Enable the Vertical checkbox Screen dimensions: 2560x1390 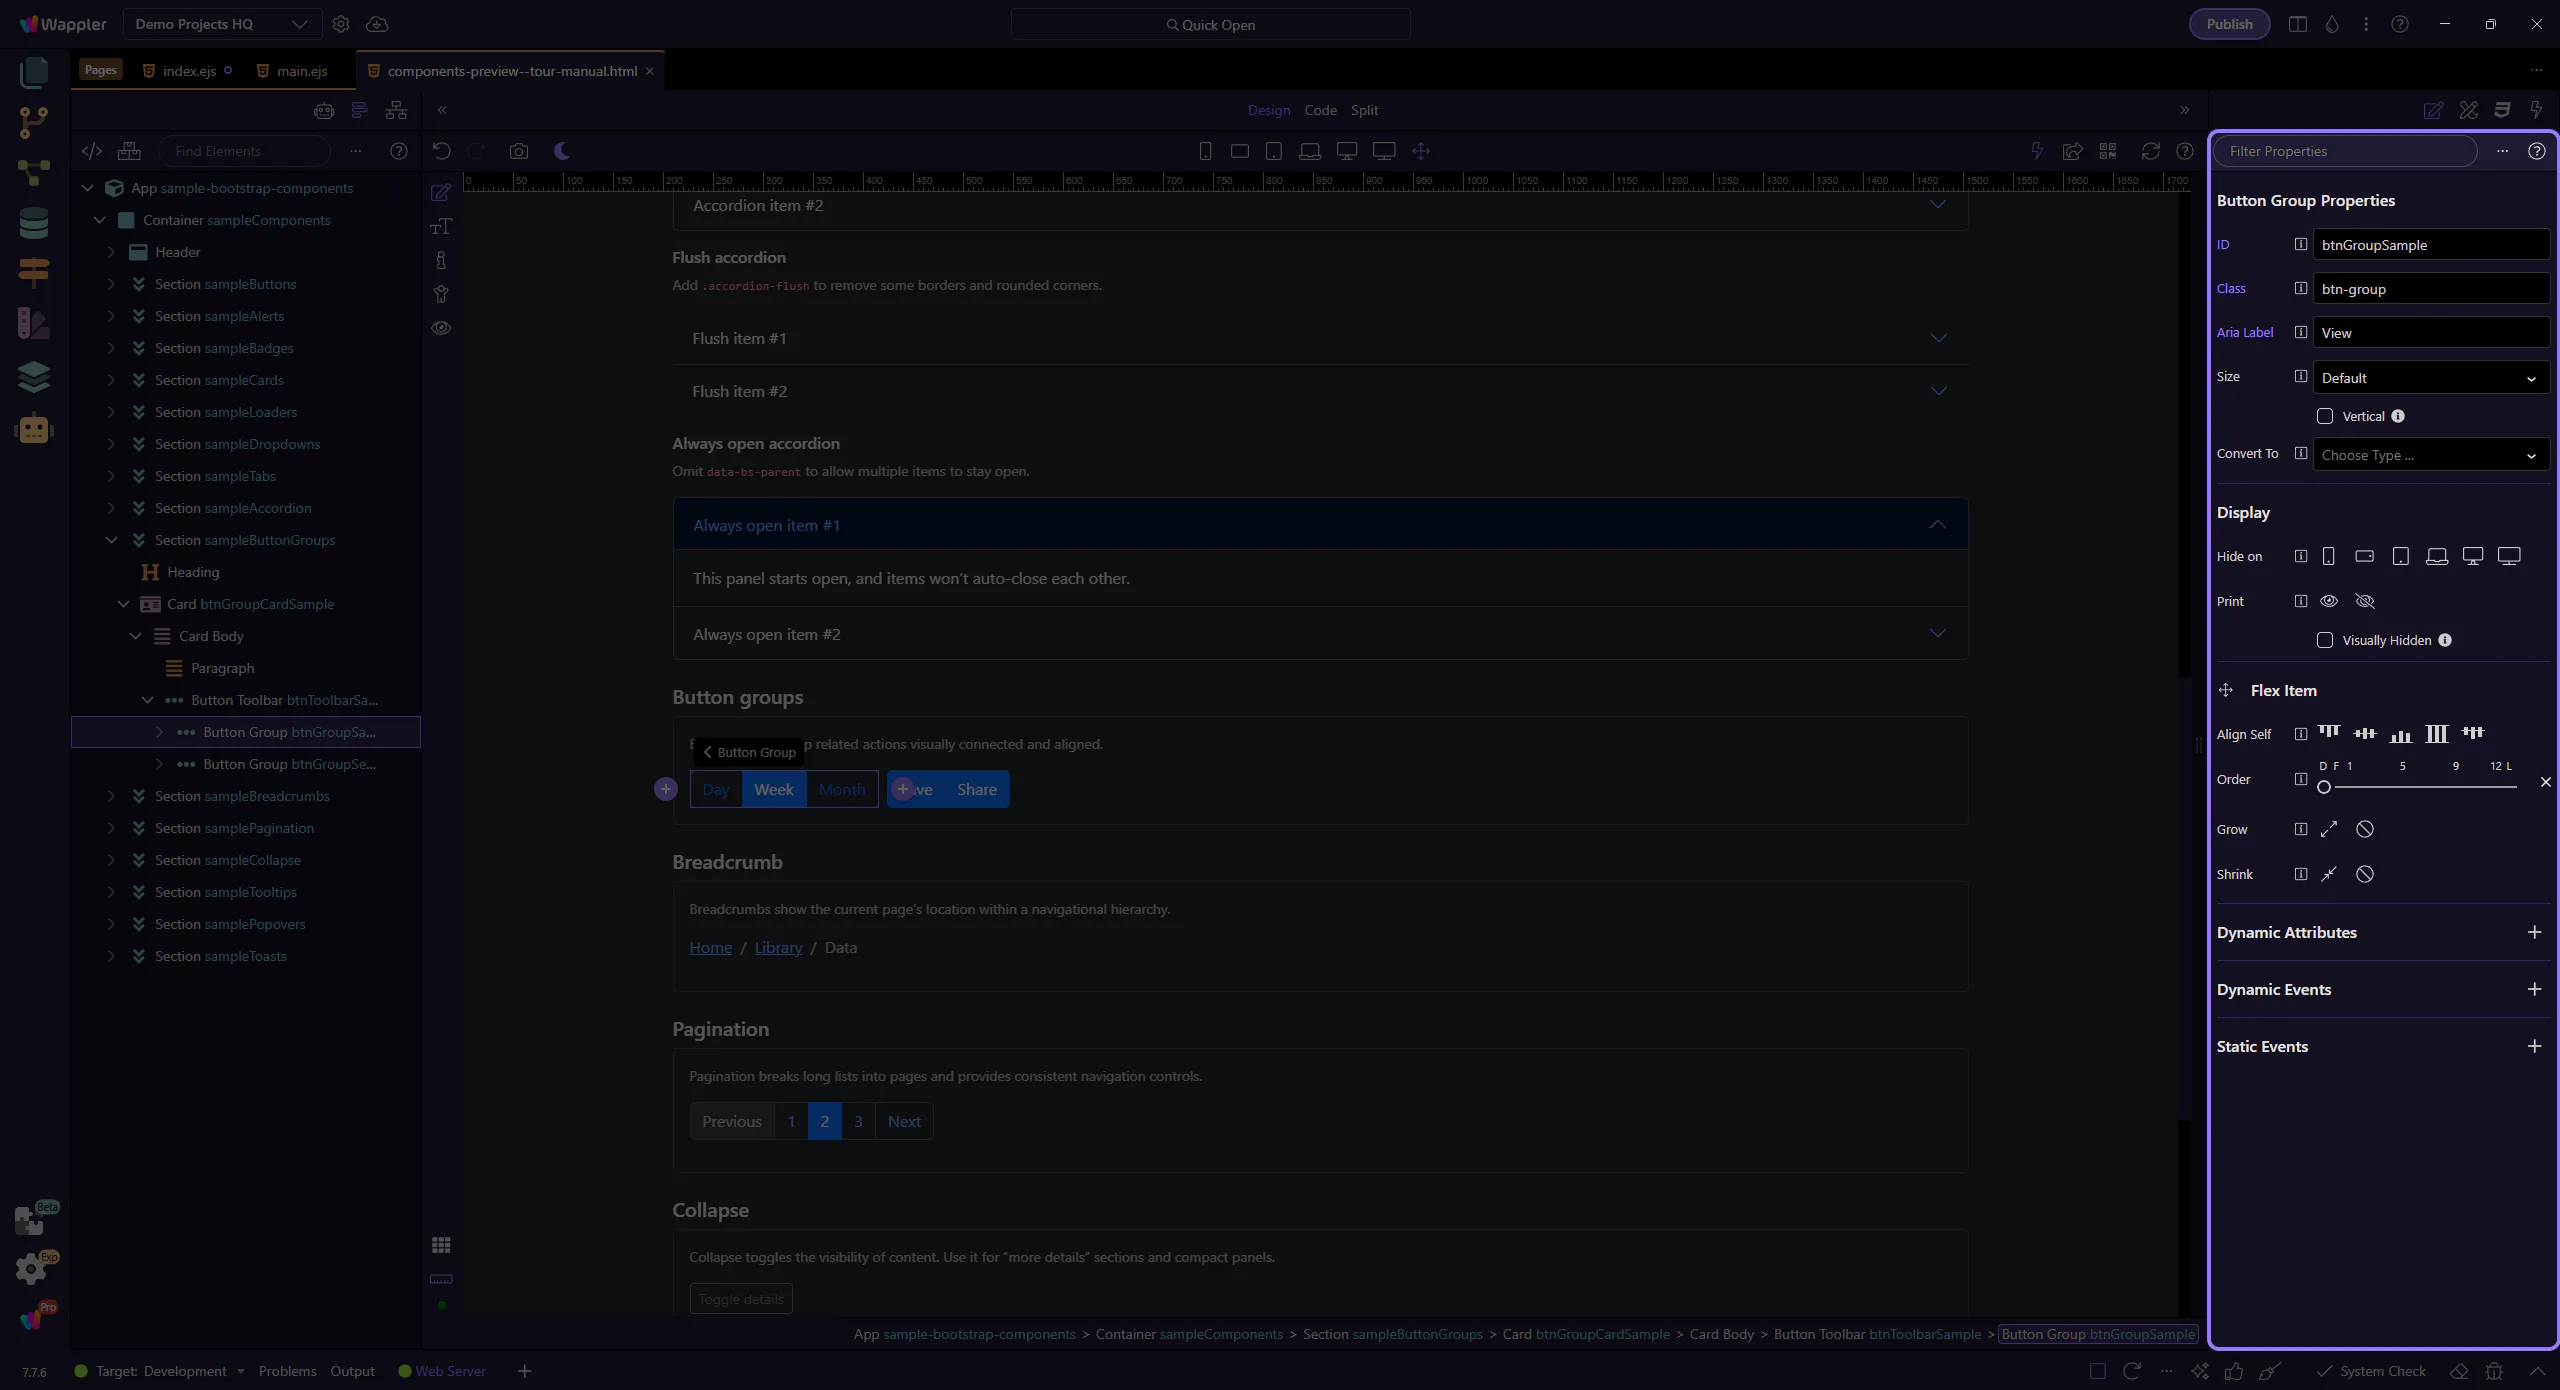point(2325,416)
